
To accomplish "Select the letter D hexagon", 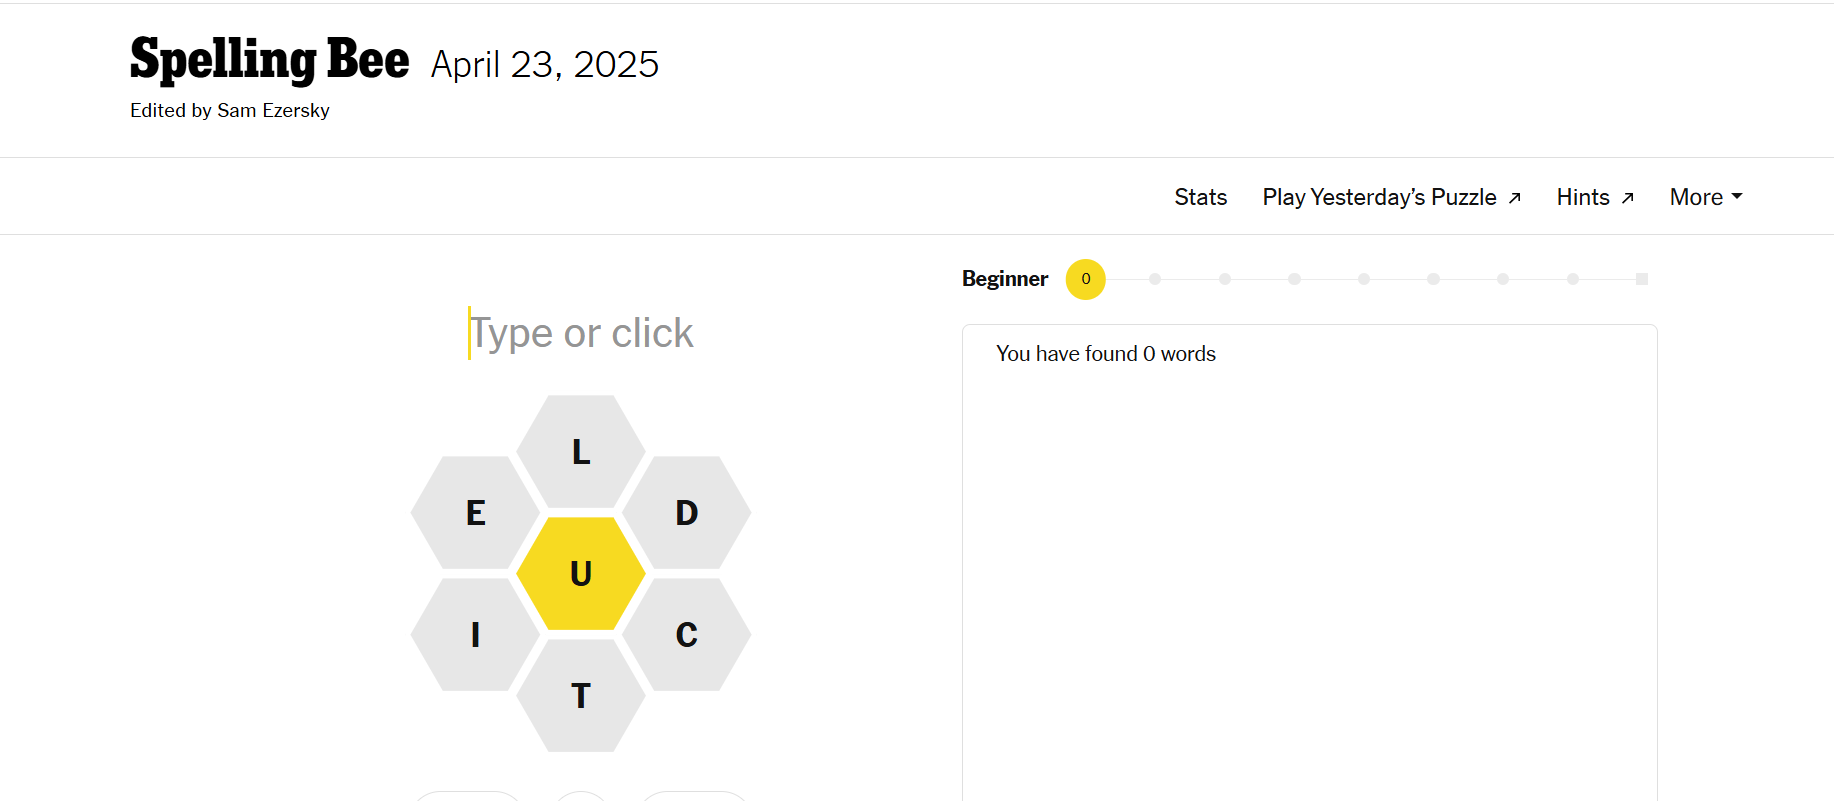I will click(685, 513).
